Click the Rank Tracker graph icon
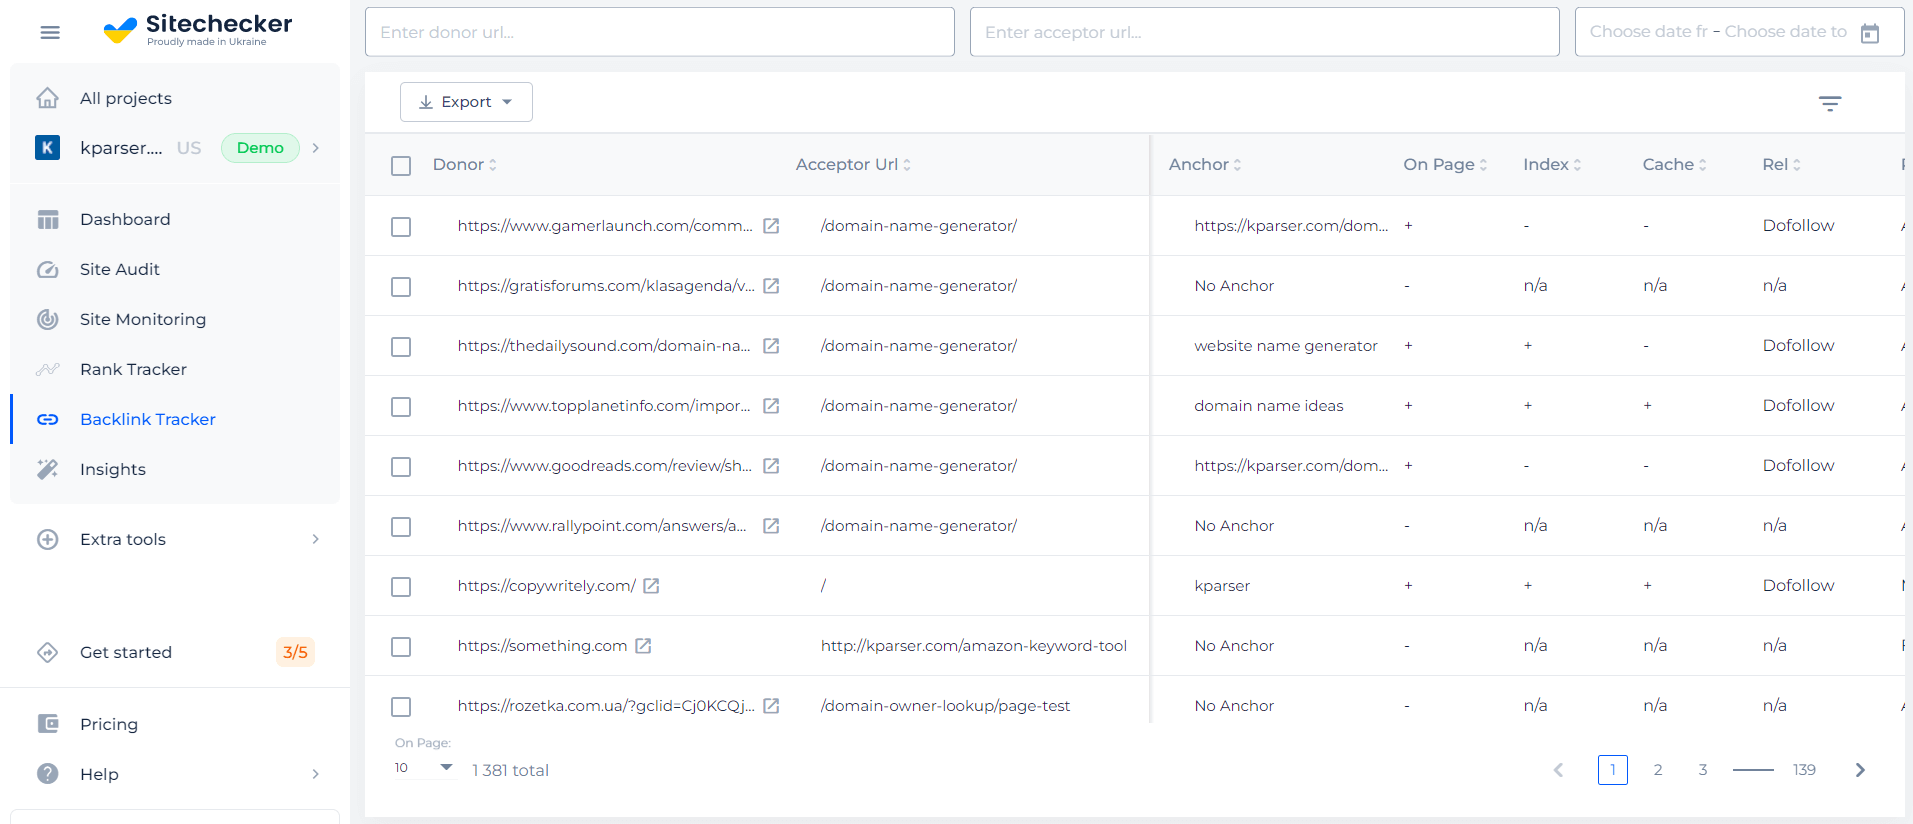Screen dimensions: 1913x824 click(48, 369)
